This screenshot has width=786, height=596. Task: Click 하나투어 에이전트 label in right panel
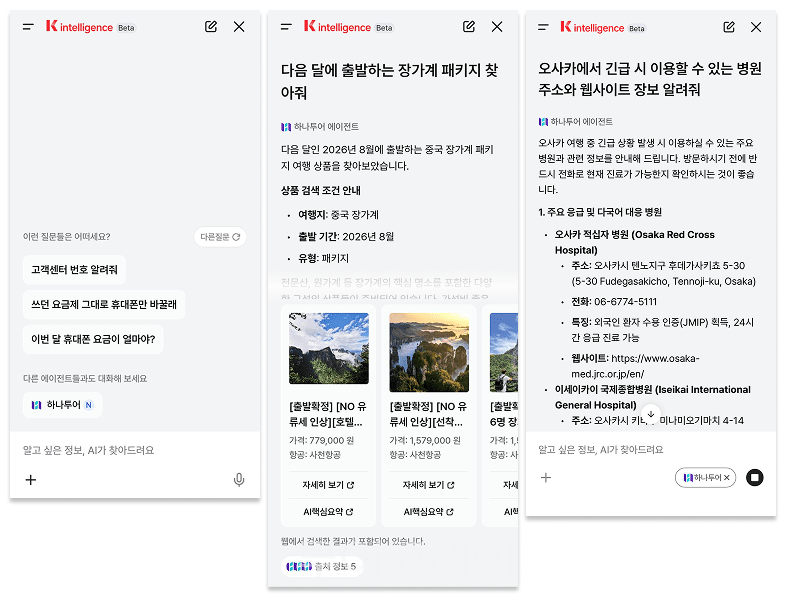click(x=575, y=122)
